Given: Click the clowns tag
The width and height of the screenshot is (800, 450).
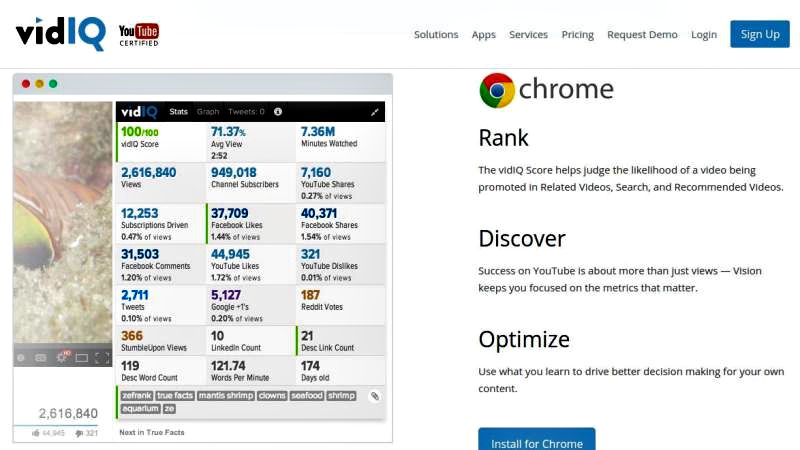Looking at the screenshot, I should [x=272, y=396].
